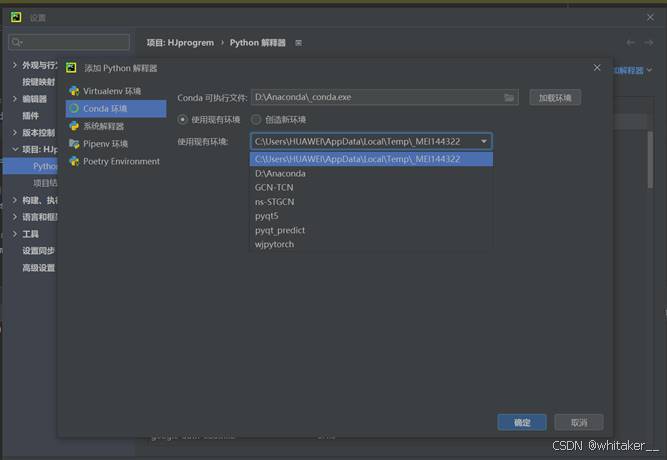The image size is (667, 460).
Task: Select Python interpreter item in settings tree
Action: [30, 166]
